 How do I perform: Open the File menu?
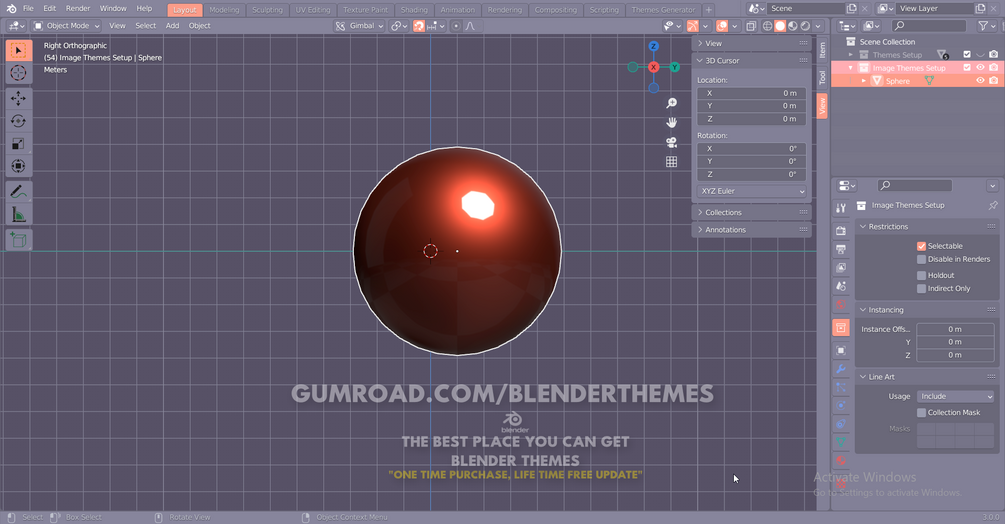(28, 9)
